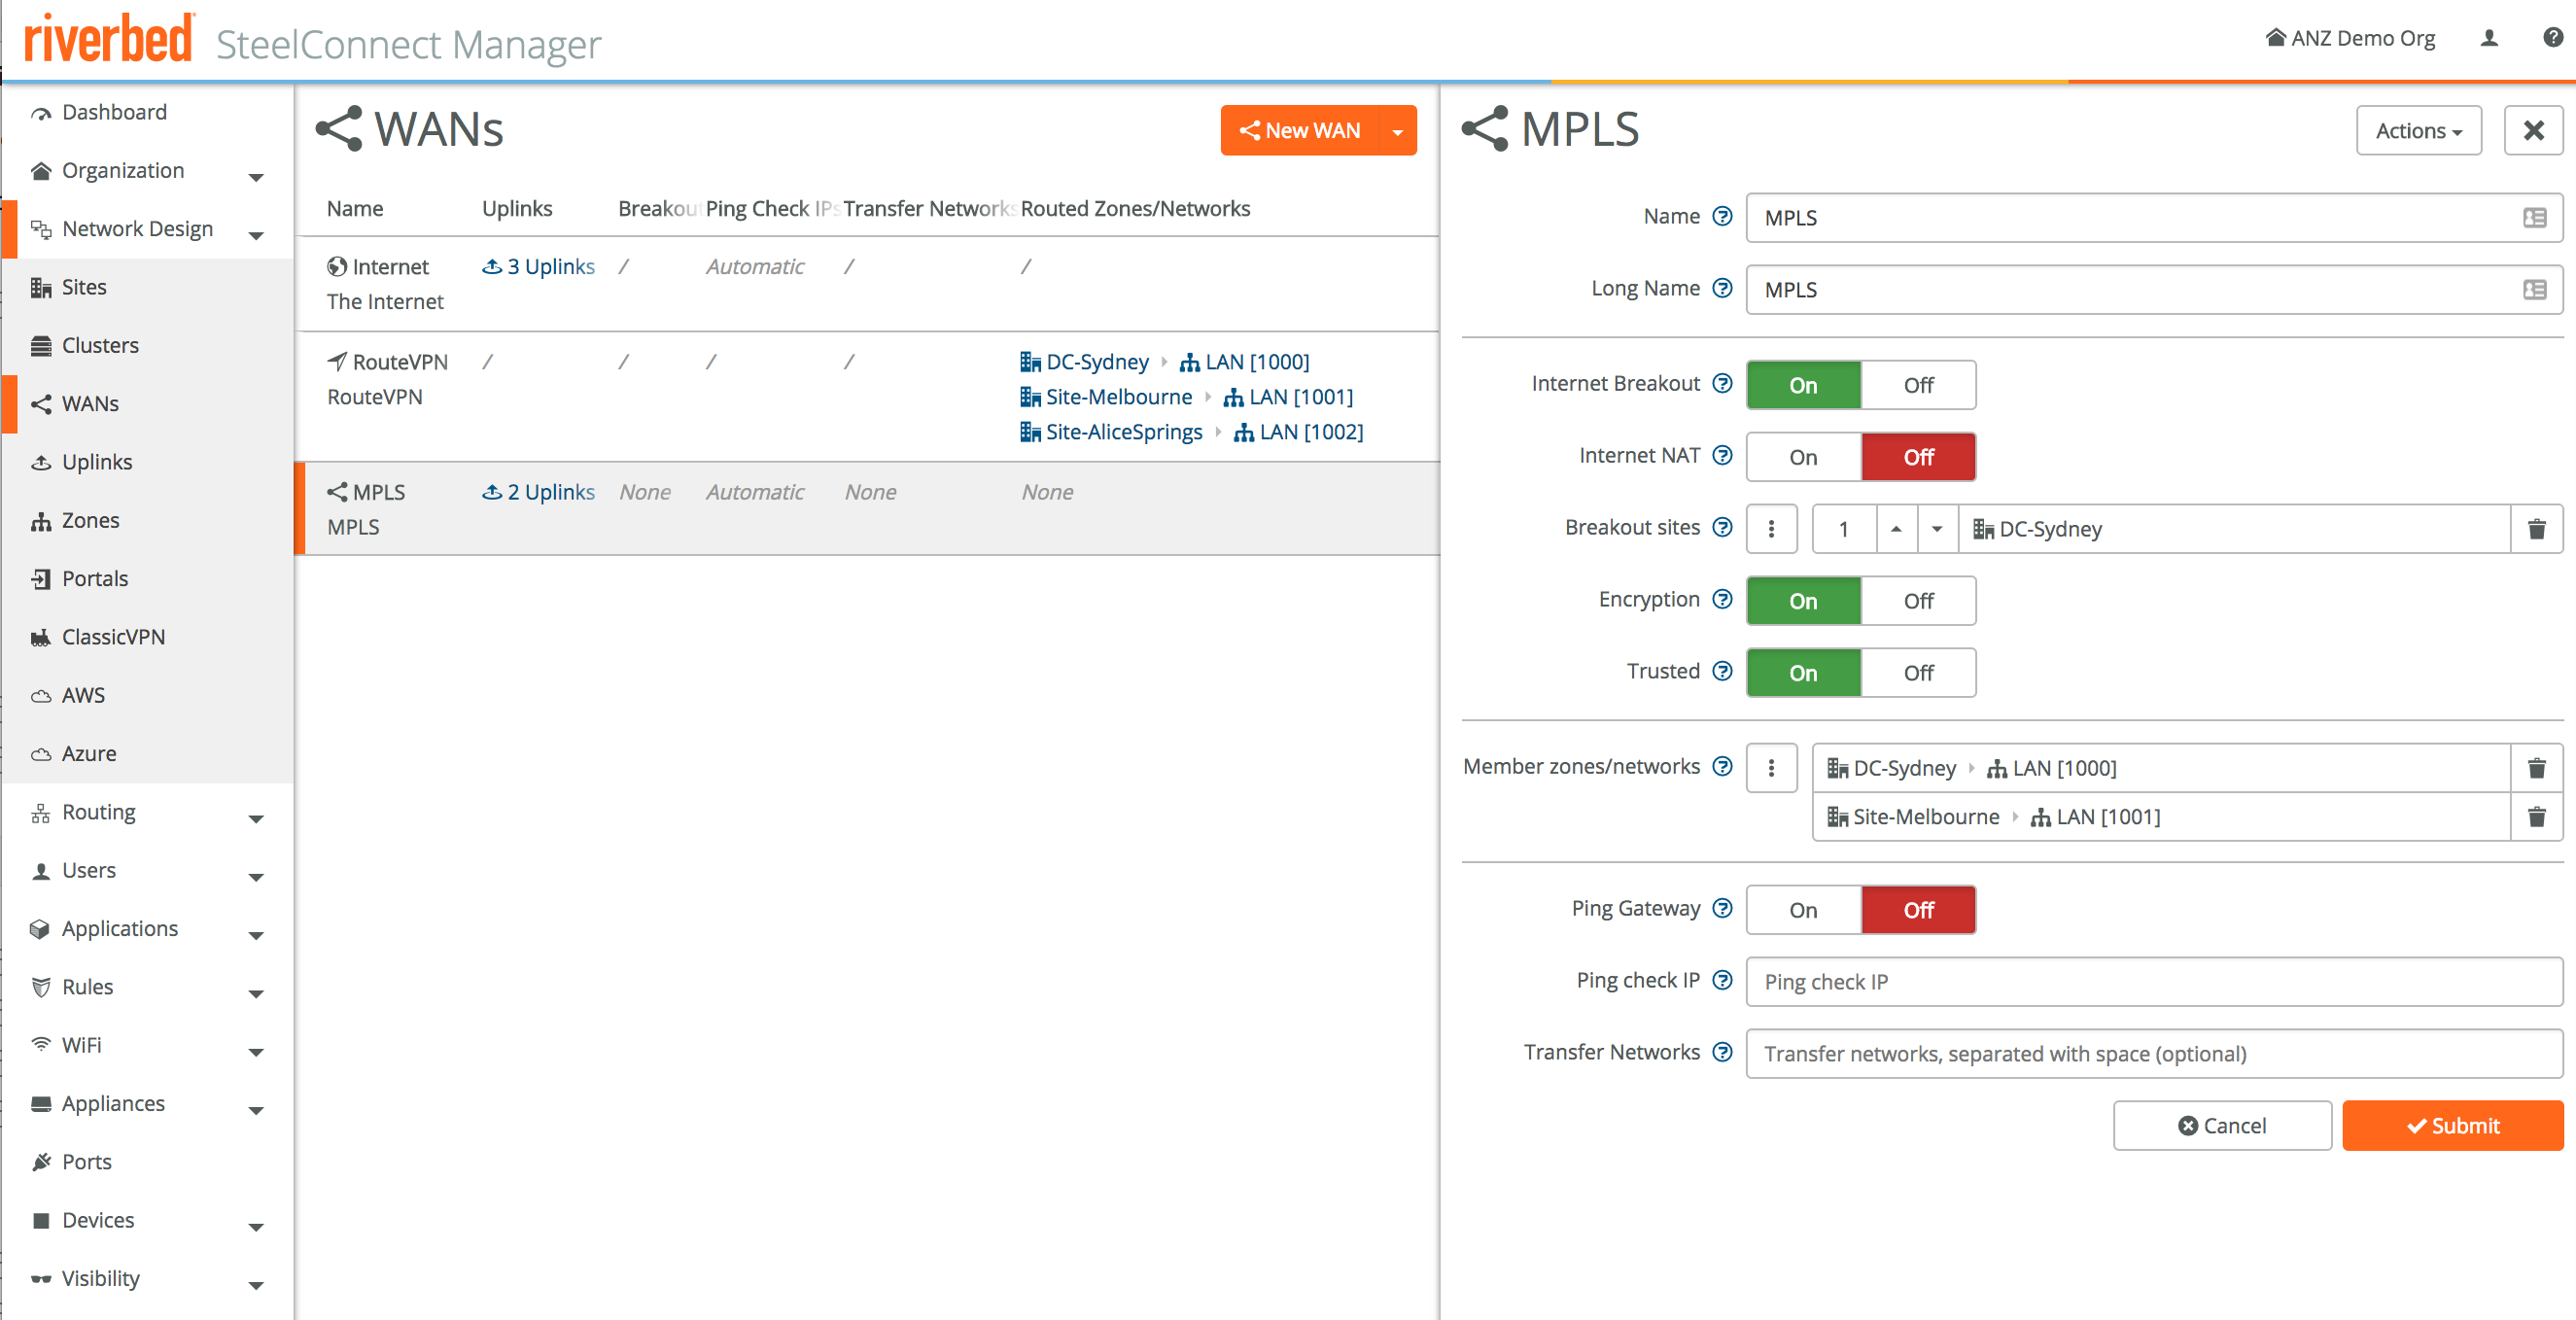
Task: Click the Ping check IP field
Action: point(2153,982)
